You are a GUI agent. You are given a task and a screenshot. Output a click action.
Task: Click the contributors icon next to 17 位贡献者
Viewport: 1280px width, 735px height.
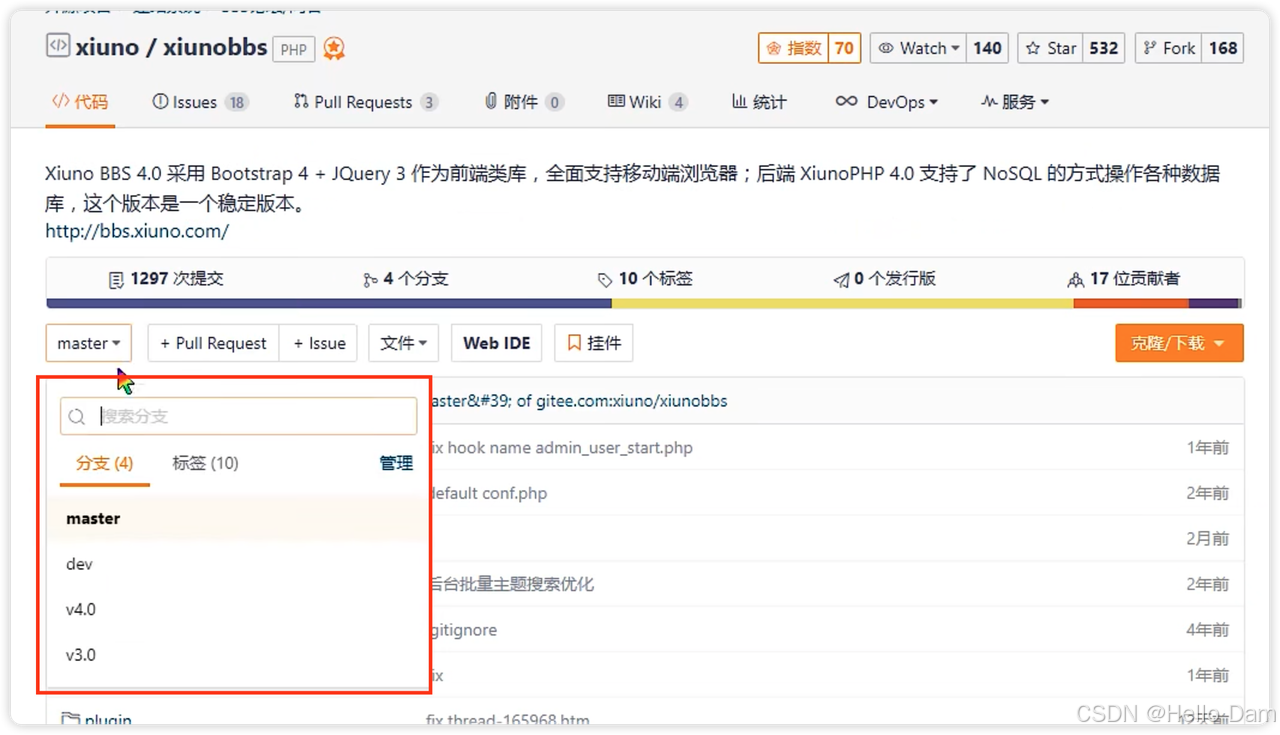click(1076, 280)
